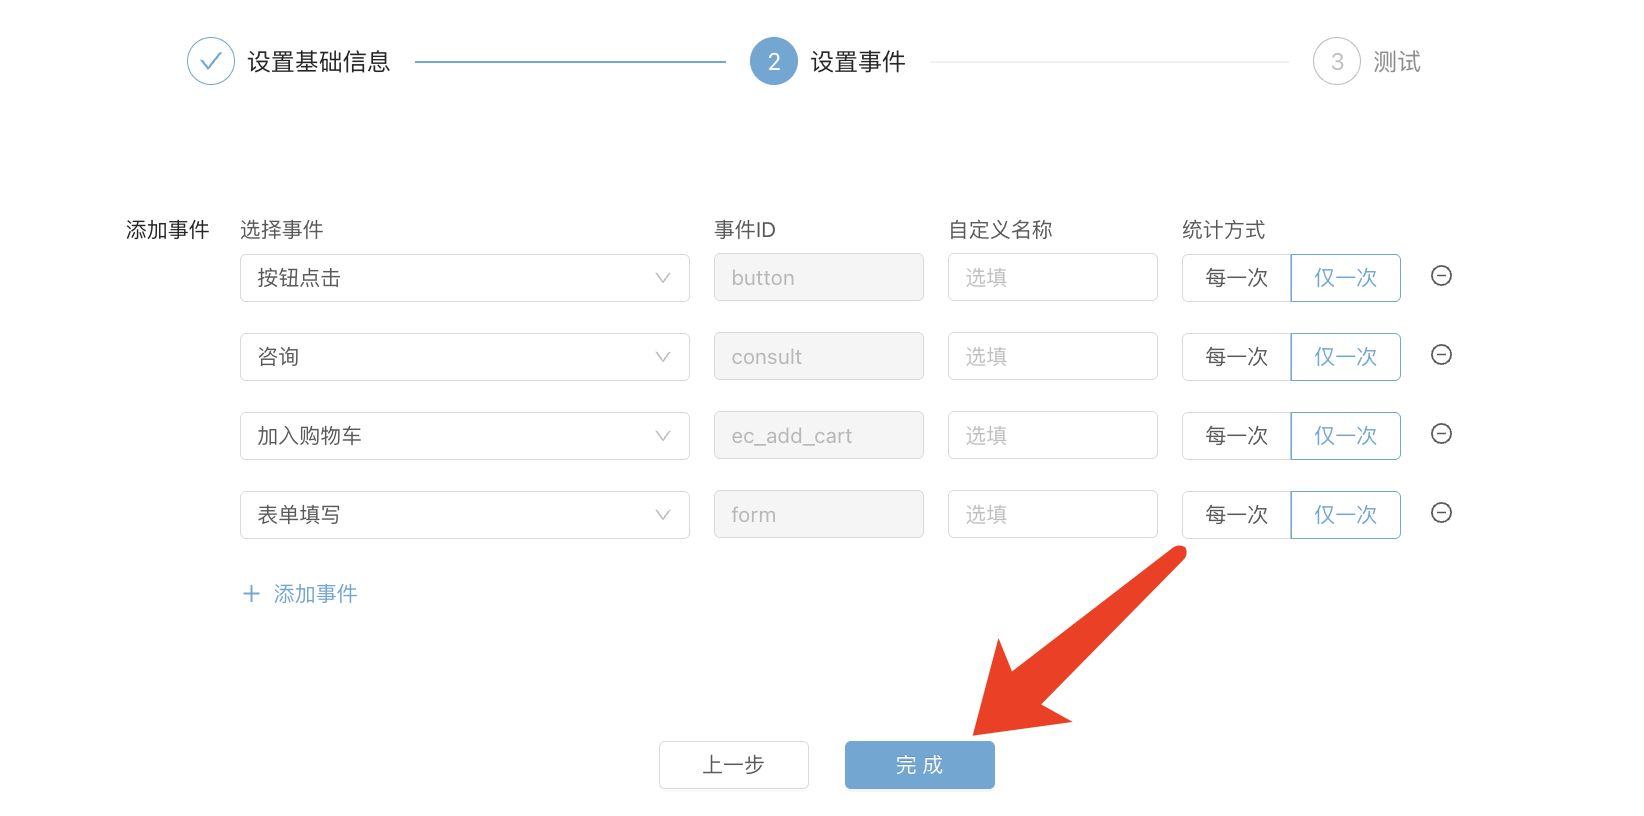The height and width of the screenshot is (816, 1644).
Task: Expand the 表单填写 event dropdown
Action: tap(464, 515)
